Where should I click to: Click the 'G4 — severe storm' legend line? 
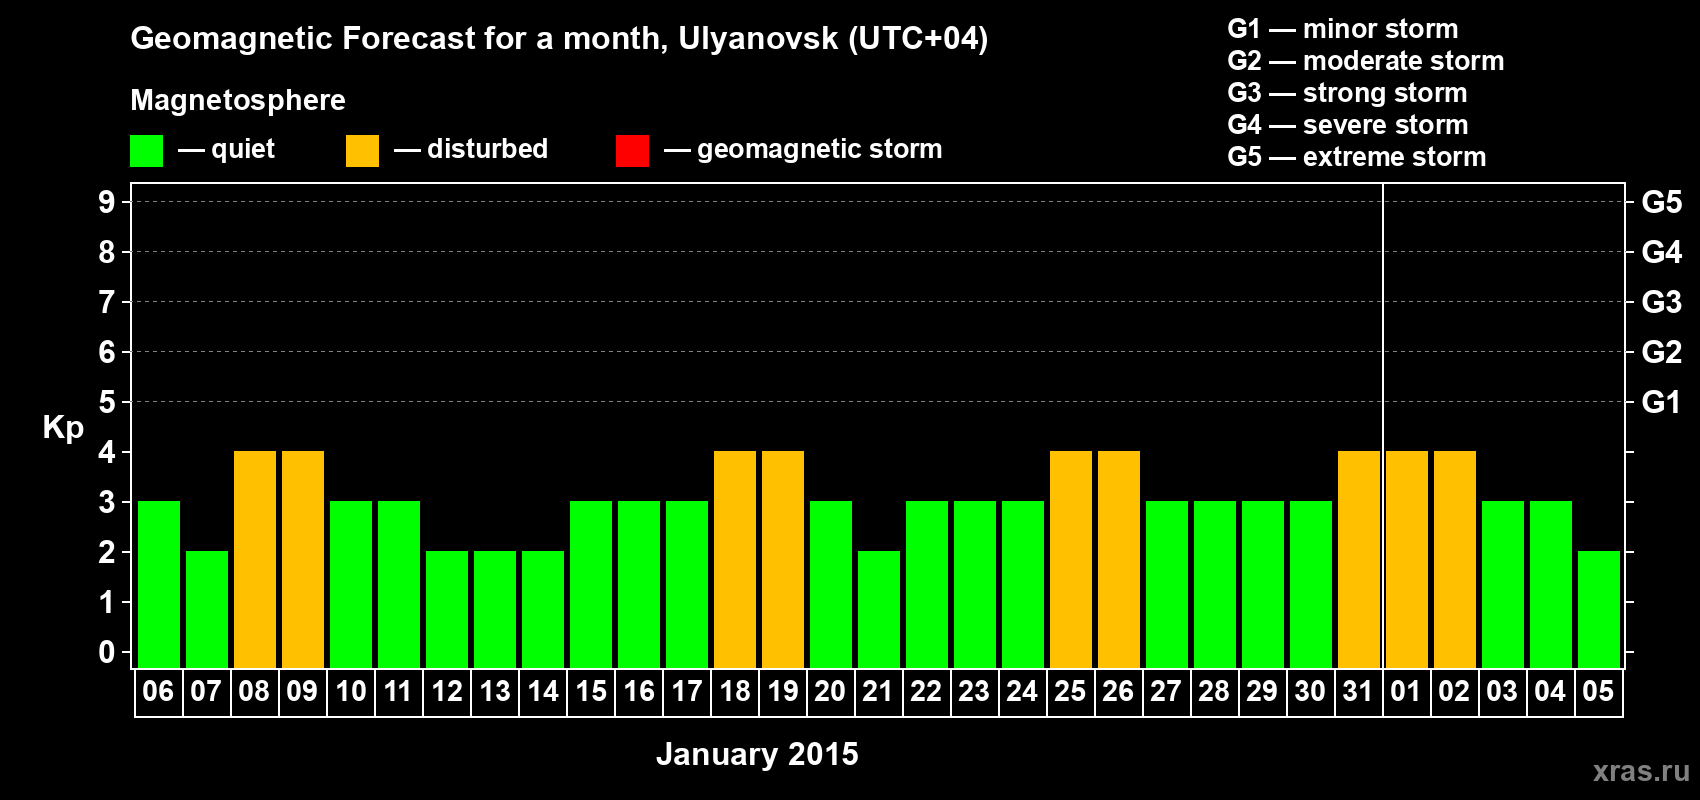point(1348,125)
